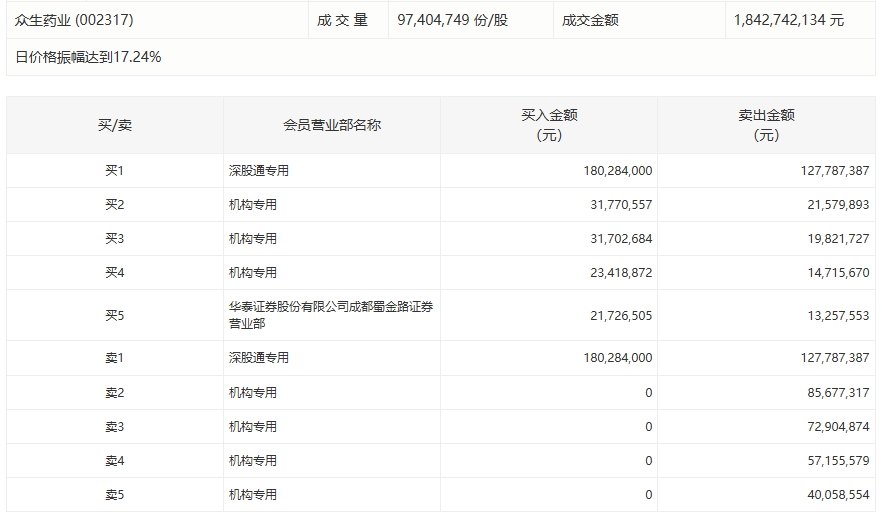Click sell amount 40,058,554 in 卖5 row
This screenshot has width=882, height=519.
click(x=834, y=495)
